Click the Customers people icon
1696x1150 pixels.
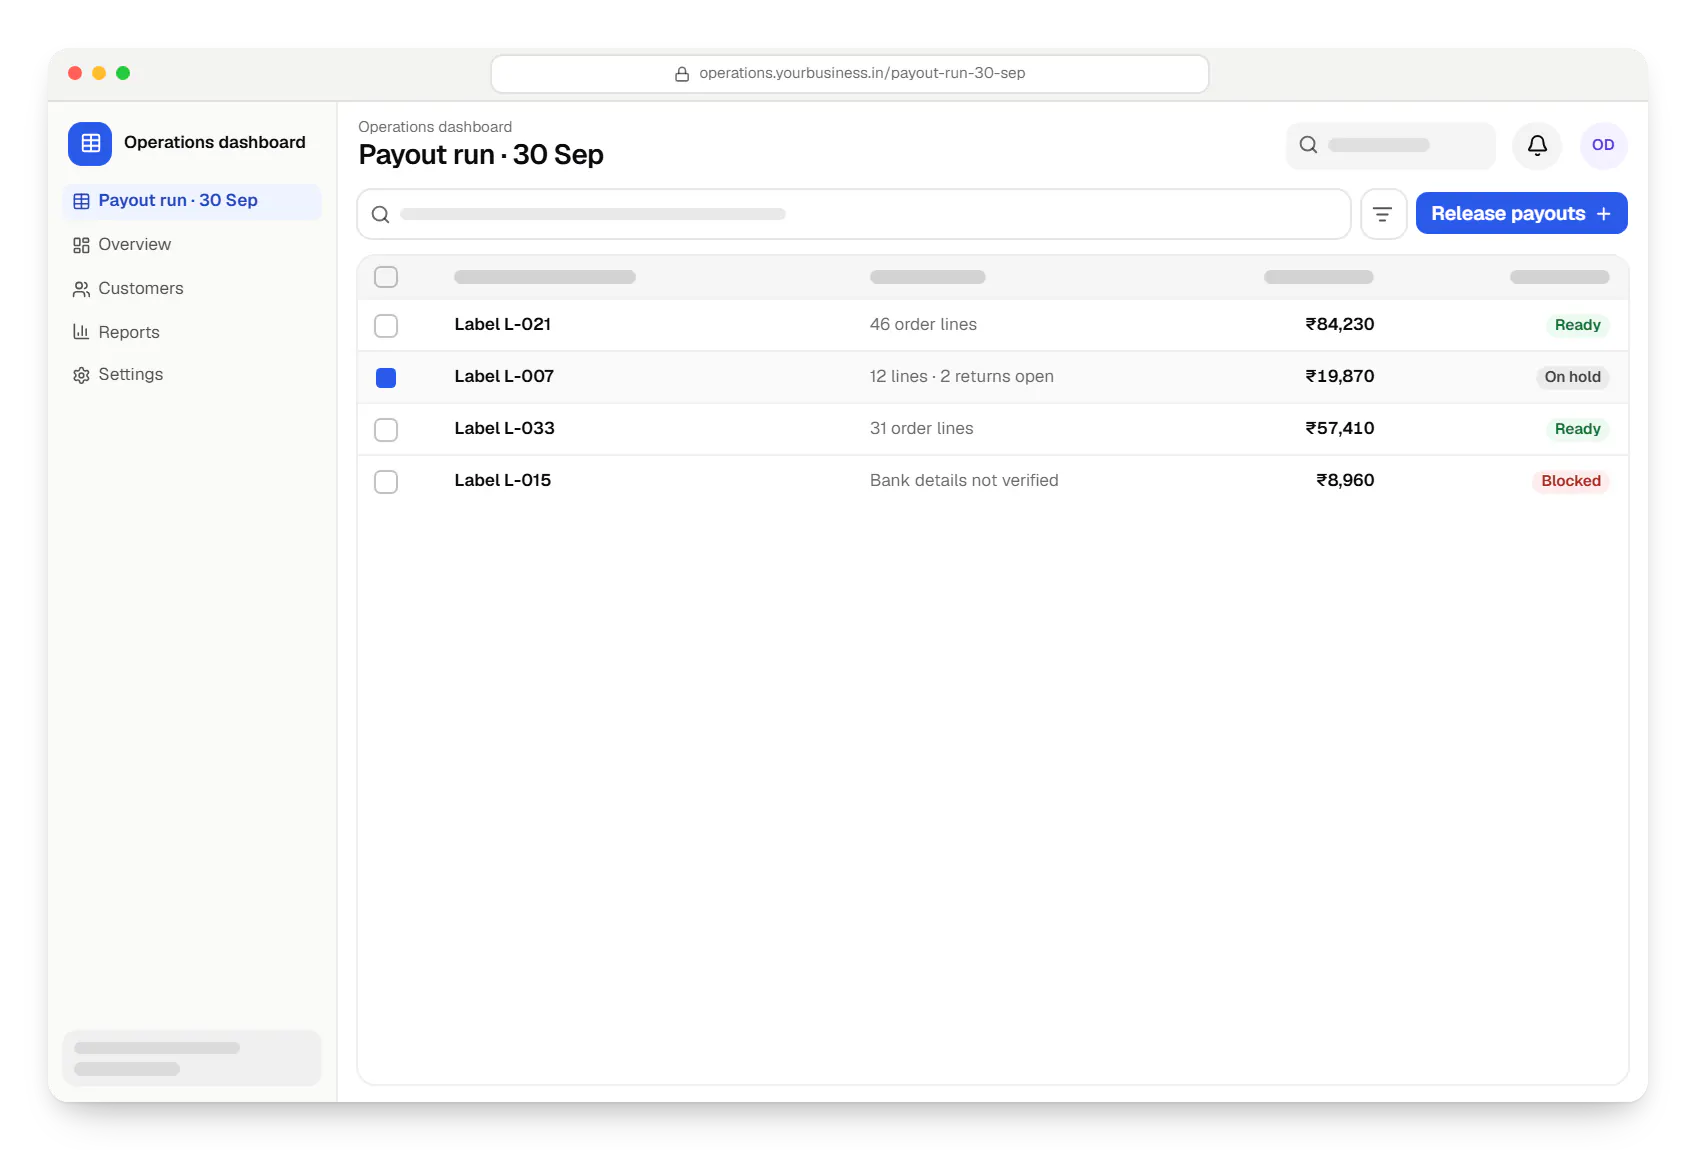click(81, 289)
